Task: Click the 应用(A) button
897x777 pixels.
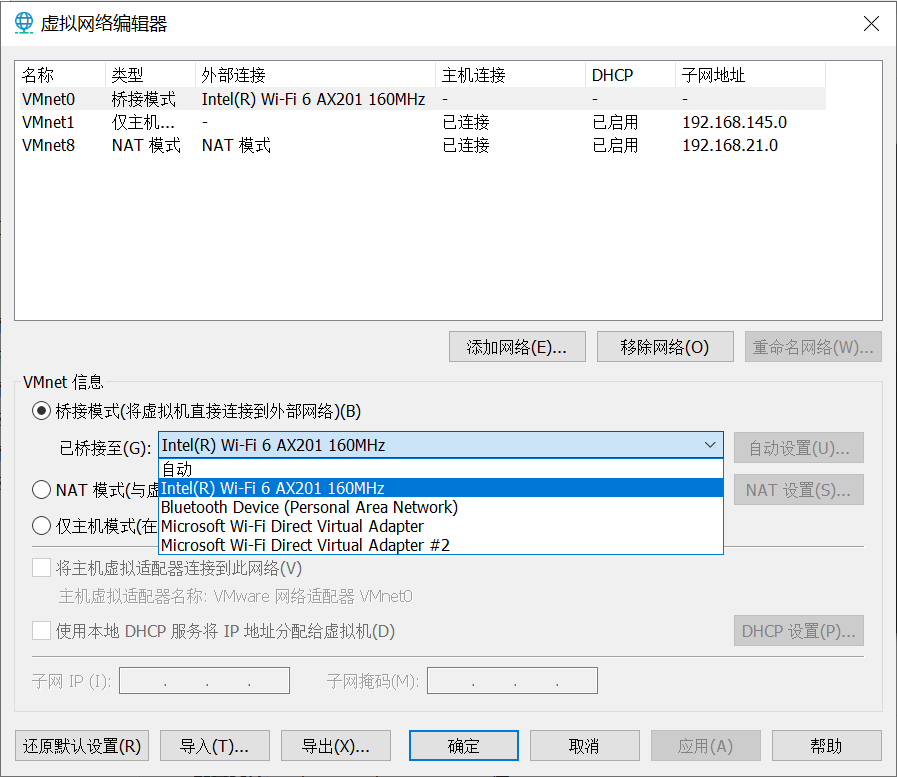Action: point(705,746)
